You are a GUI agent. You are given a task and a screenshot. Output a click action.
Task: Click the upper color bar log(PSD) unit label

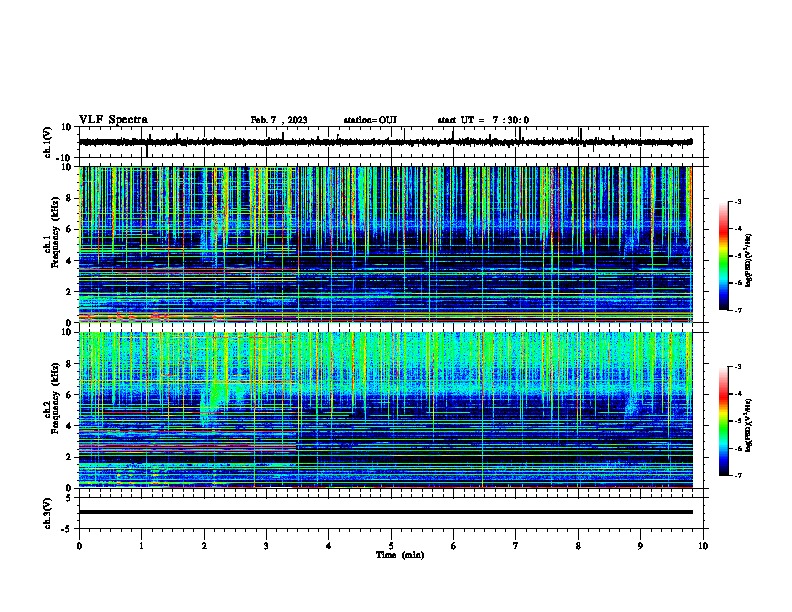click(748, 261)
